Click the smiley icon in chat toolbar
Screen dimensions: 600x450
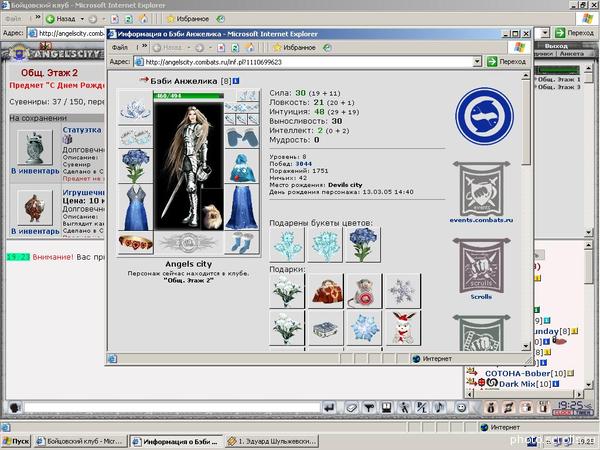(461, 408)
